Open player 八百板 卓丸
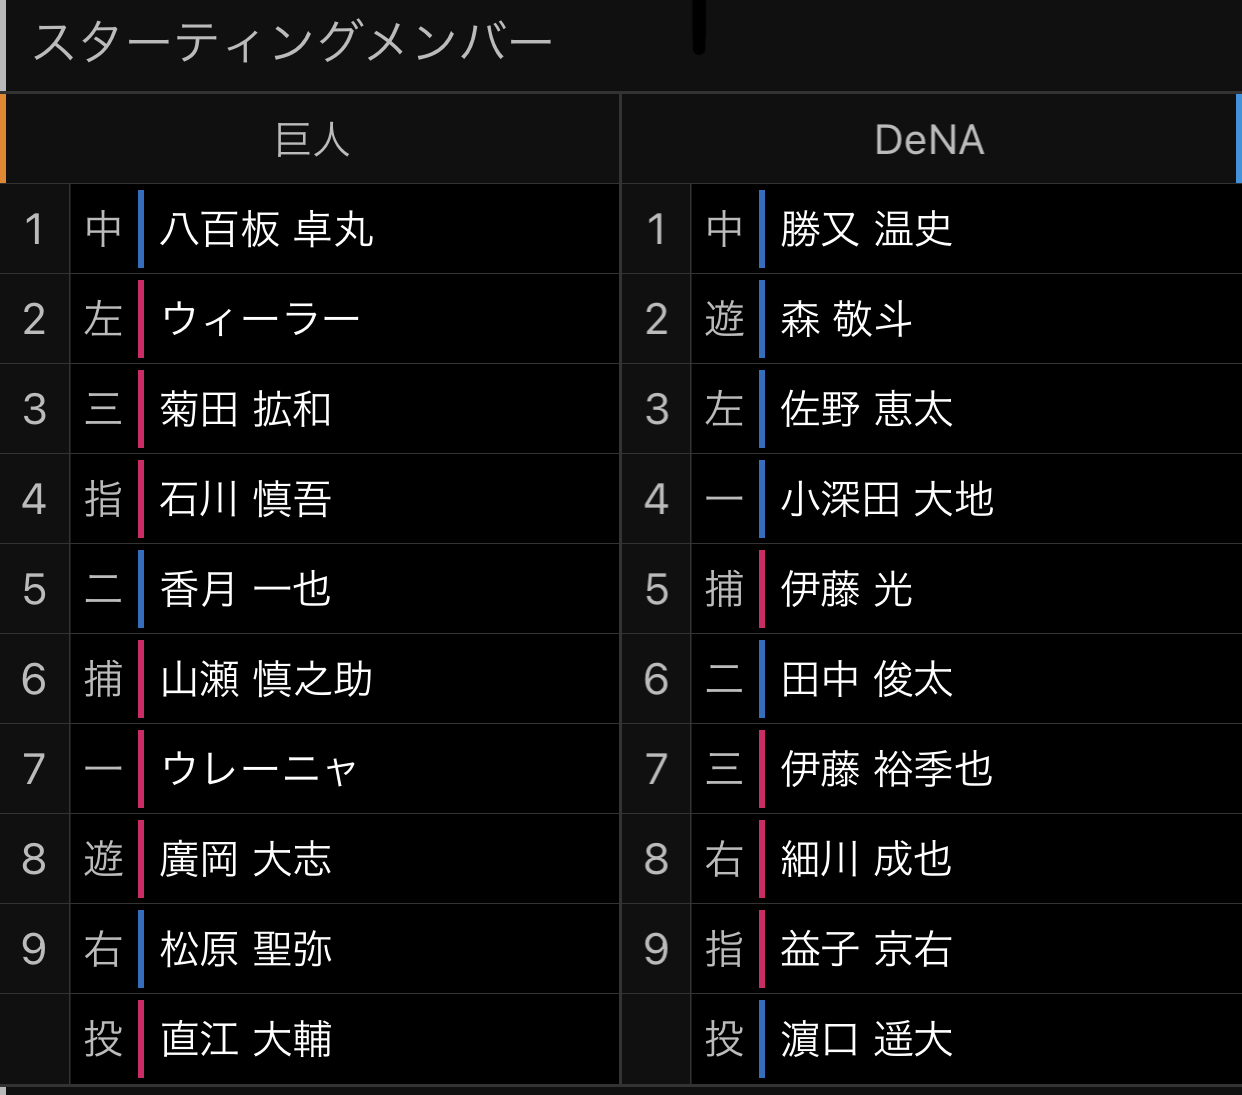This screenshot has width=1242, height=1095. point(266,229)
